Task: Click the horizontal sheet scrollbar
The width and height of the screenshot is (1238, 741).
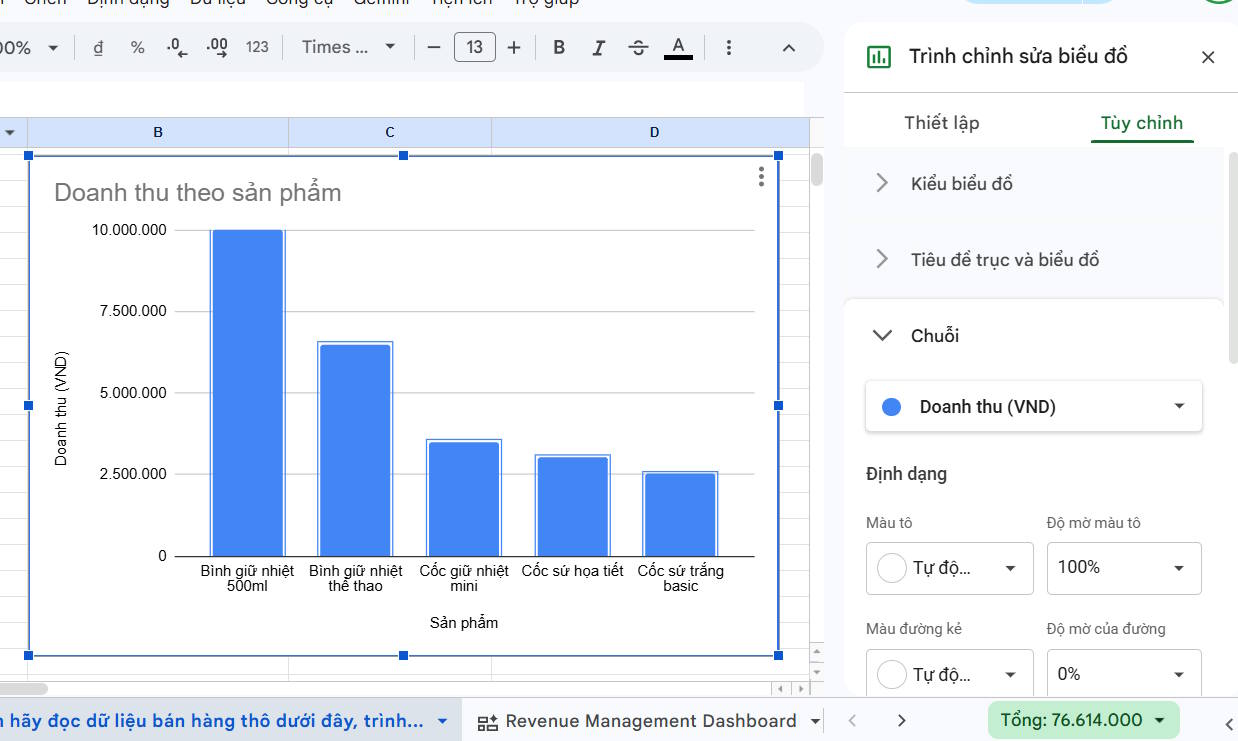Action: [x=24, y=688]
